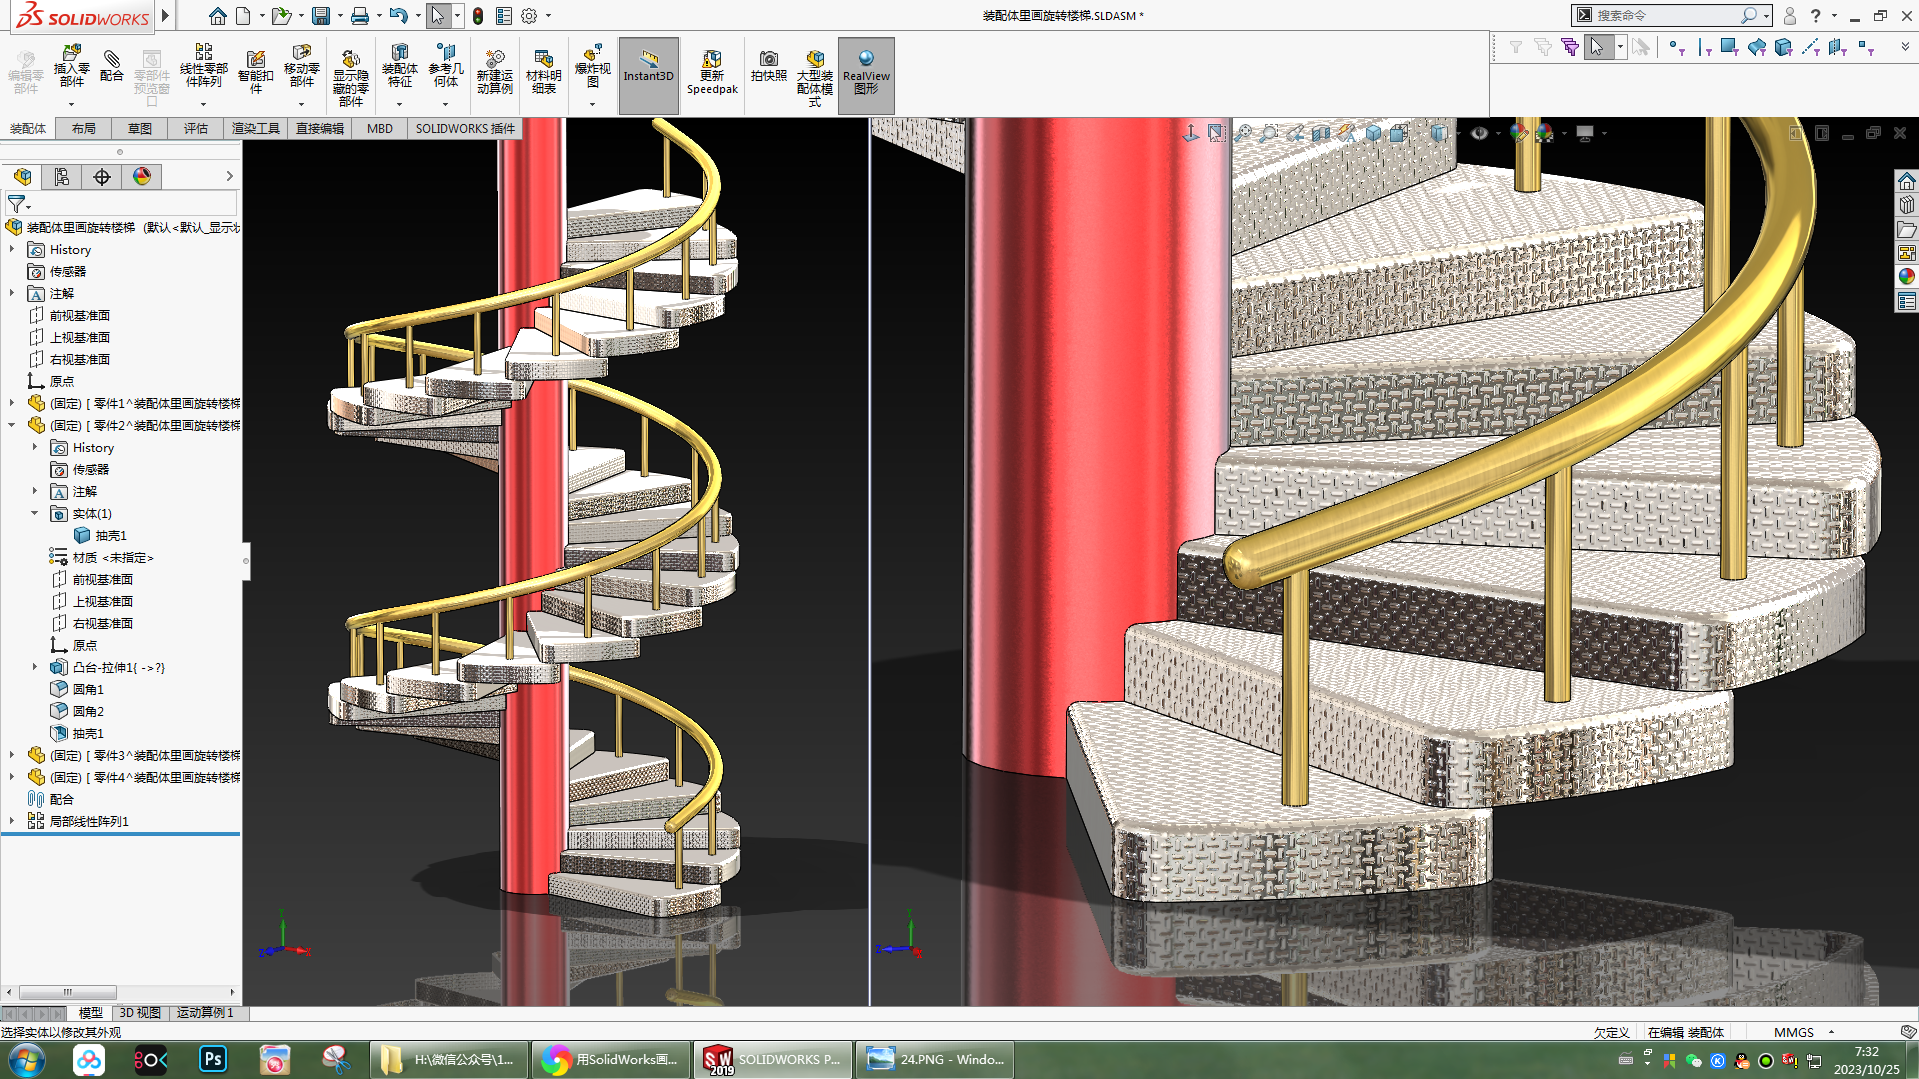Open the Insert Component dropdown arrow
The height and width of the screenshot is (1079, 1919).
click(x=71, y=104)
